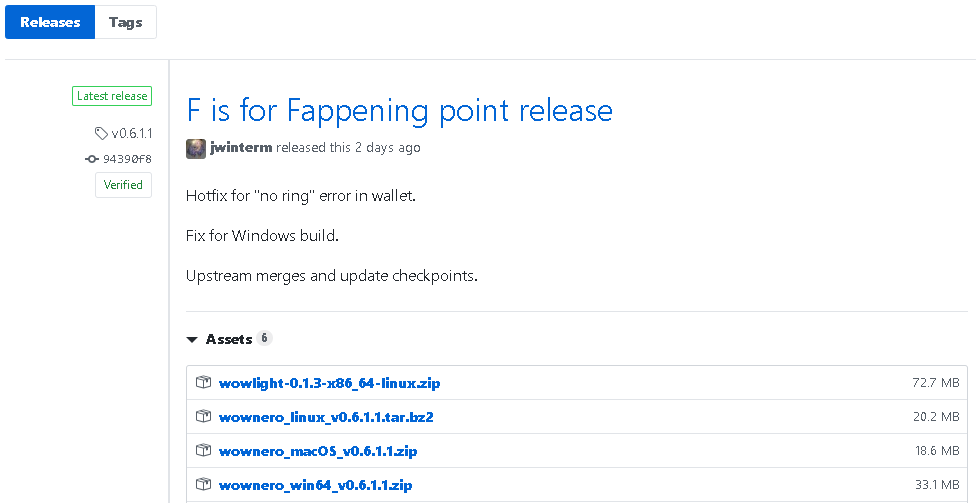Click the tag icon beside v0.6.1.1
976x503 pixels.
point(101,133)
